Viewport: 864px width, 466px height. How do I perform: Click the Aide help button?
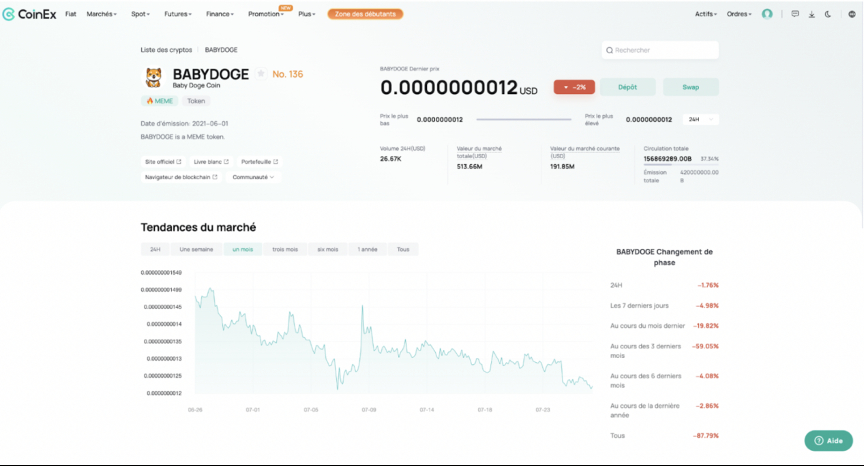(x=828, y=441)
